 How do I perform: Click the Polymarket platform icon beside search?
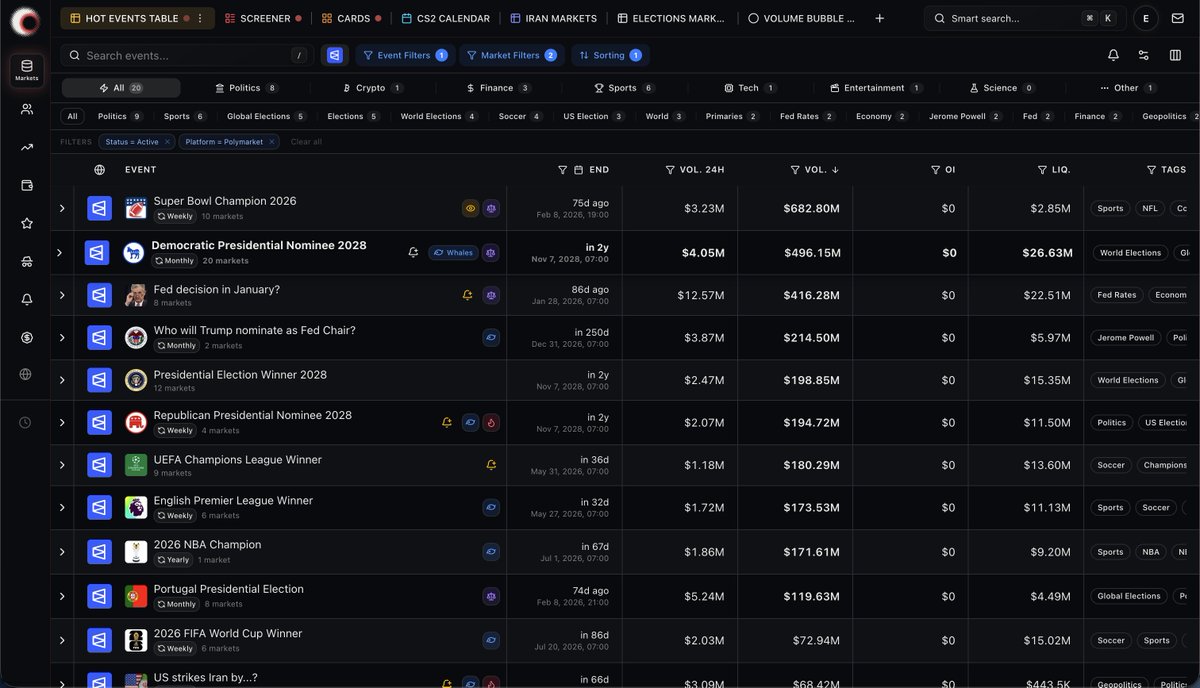(x=334, y=56)
